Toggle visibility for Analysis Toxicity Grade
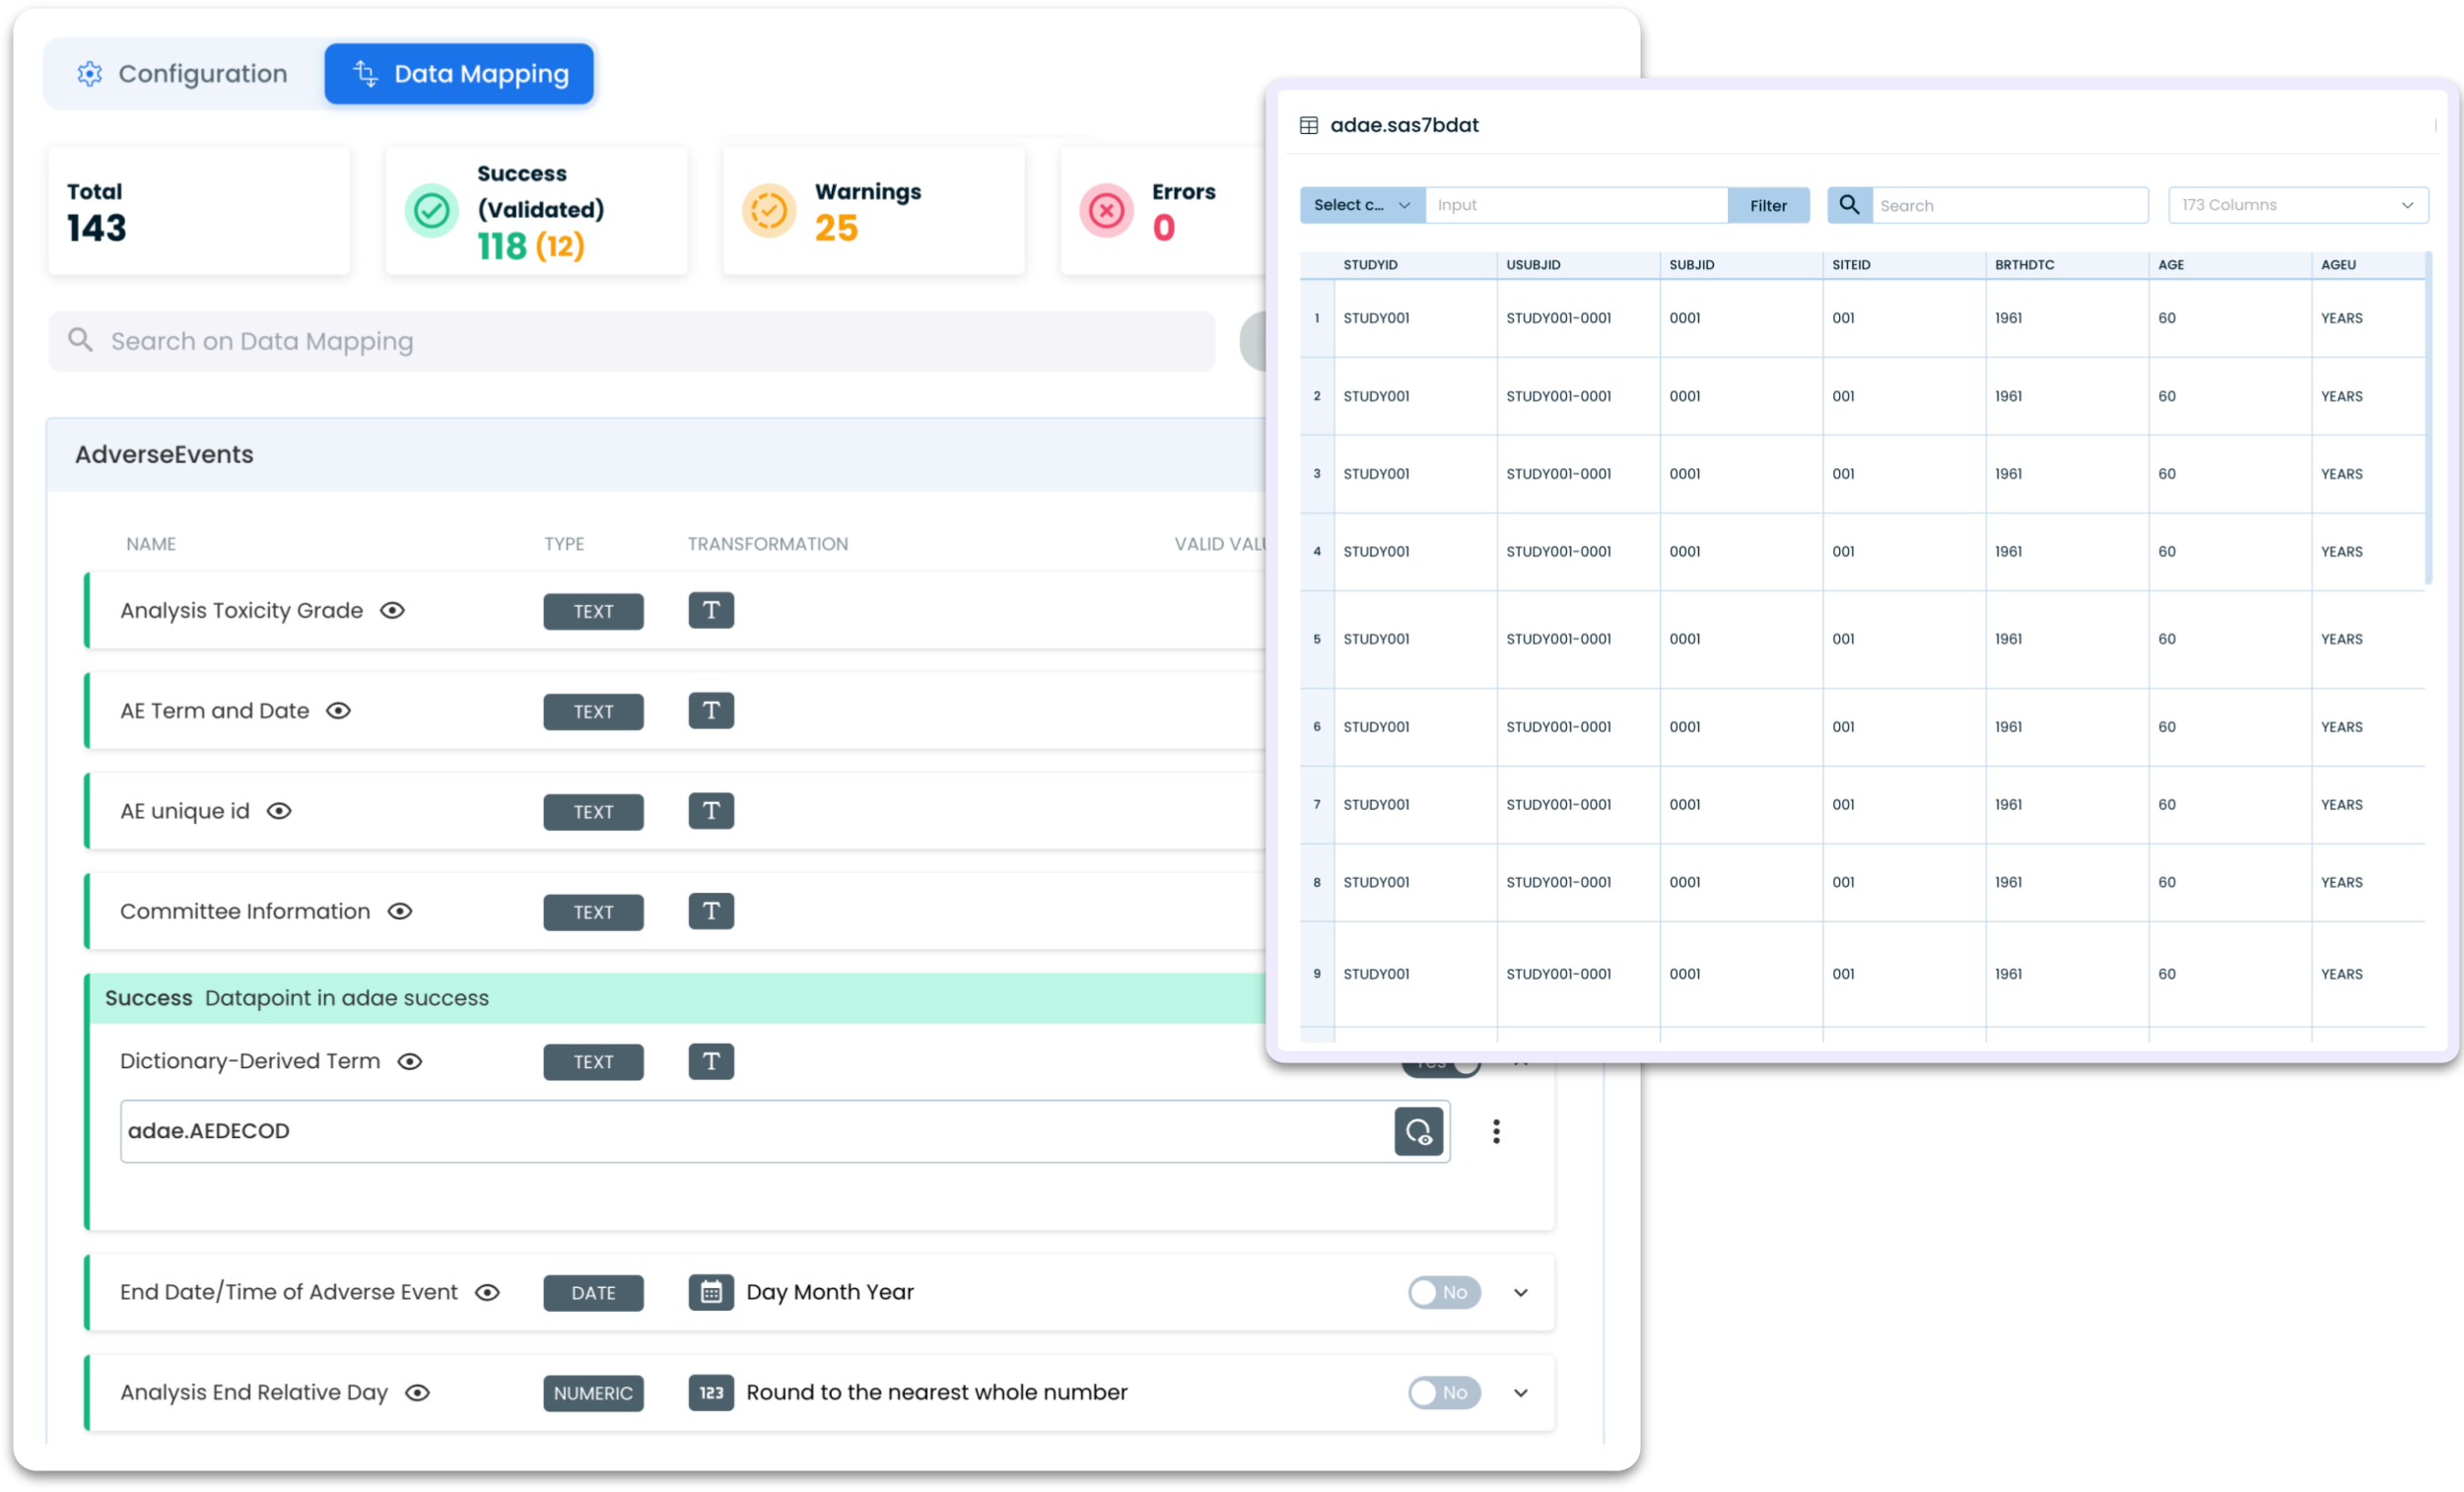This screenshot has height=1492, width=2464. coord(393,611)
